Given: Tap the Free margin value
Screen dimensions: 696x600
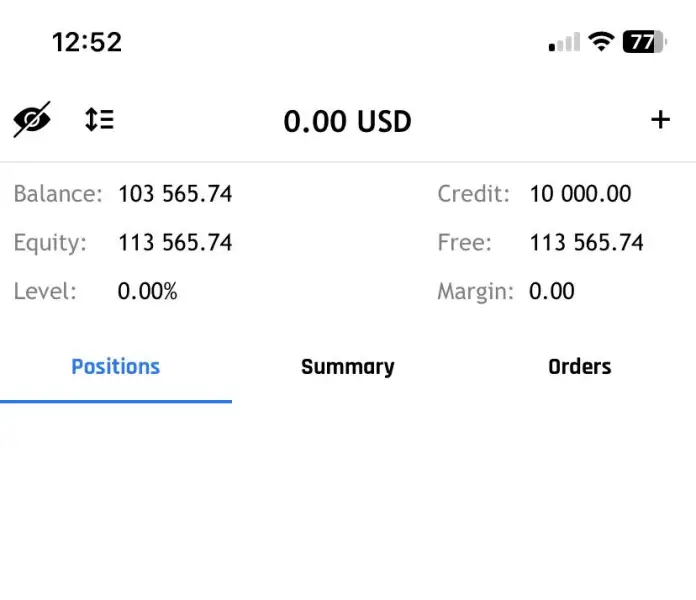Looking at the screenshot, I should pos(586,243).
